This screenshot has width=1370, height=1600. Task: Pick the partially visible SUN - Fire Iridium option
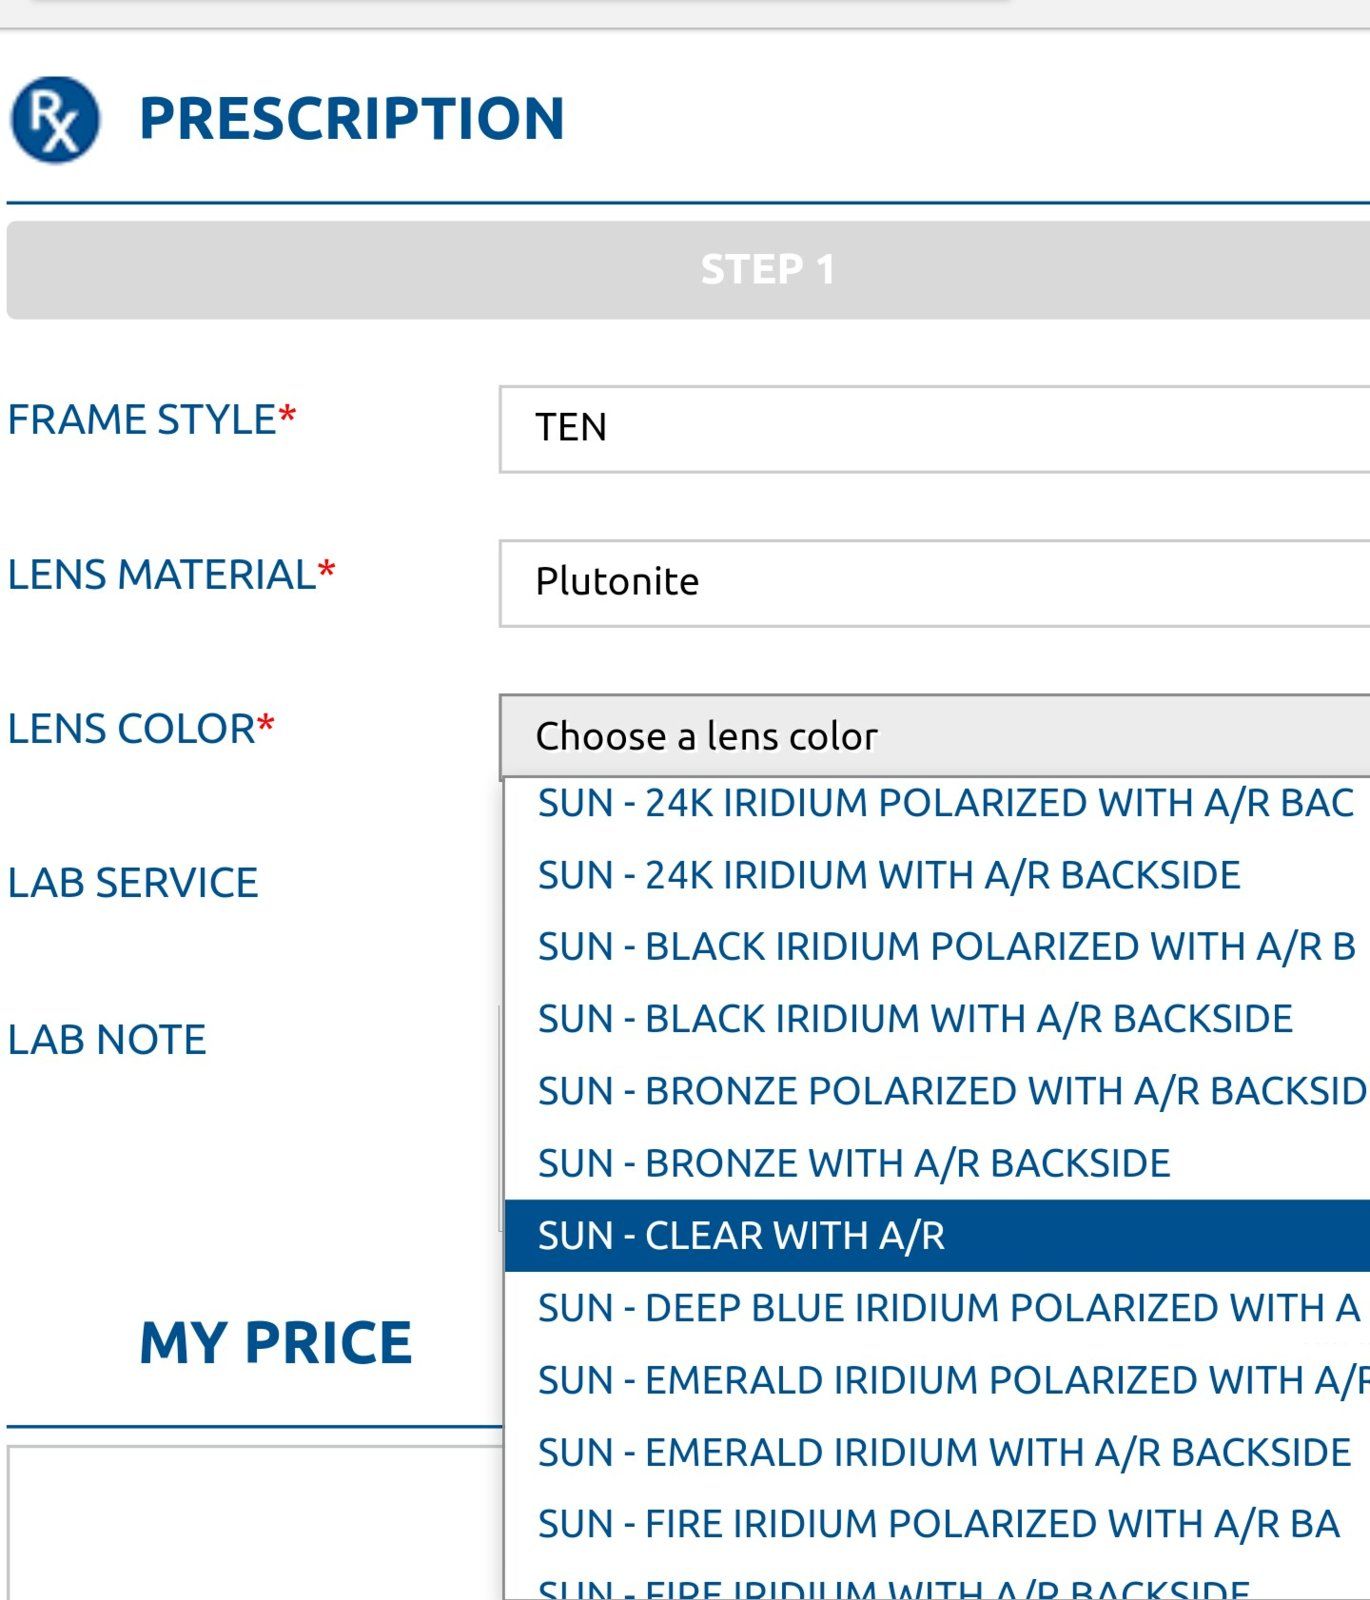[x=892, y=1588]
